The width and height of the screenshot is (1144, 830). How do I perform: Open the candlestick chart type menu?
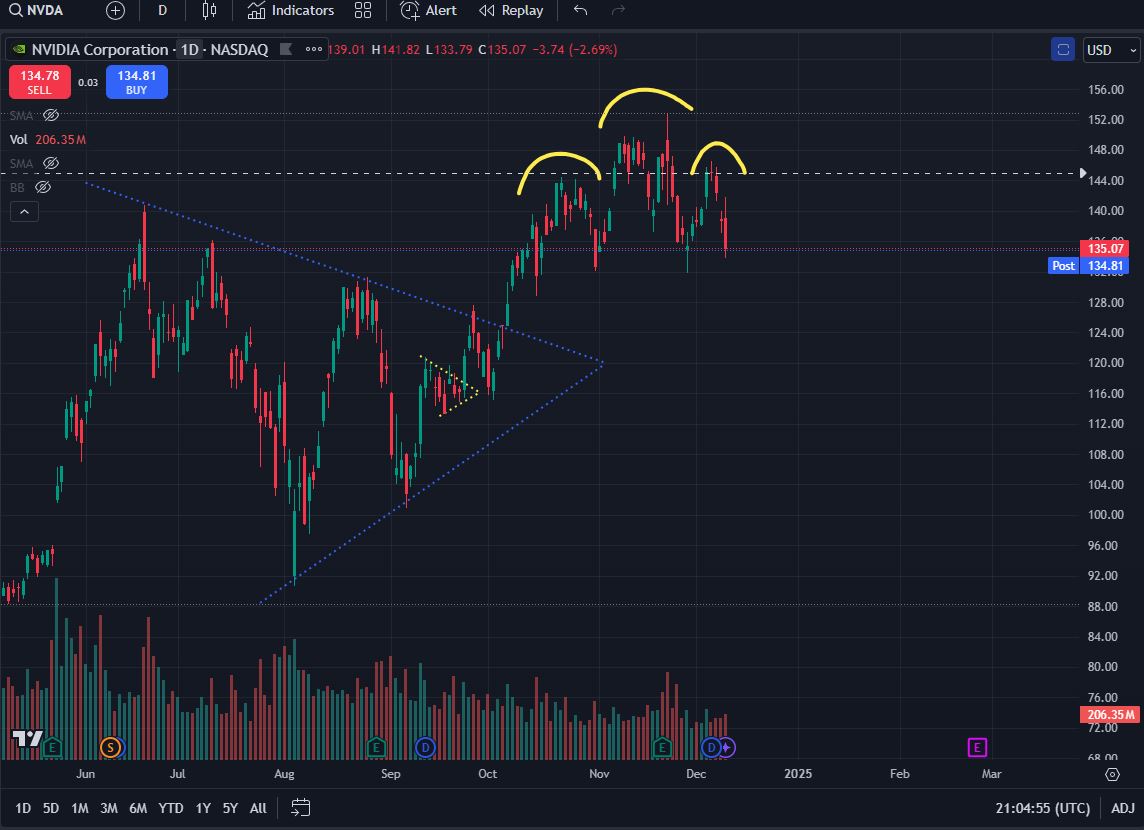(209, 10)
